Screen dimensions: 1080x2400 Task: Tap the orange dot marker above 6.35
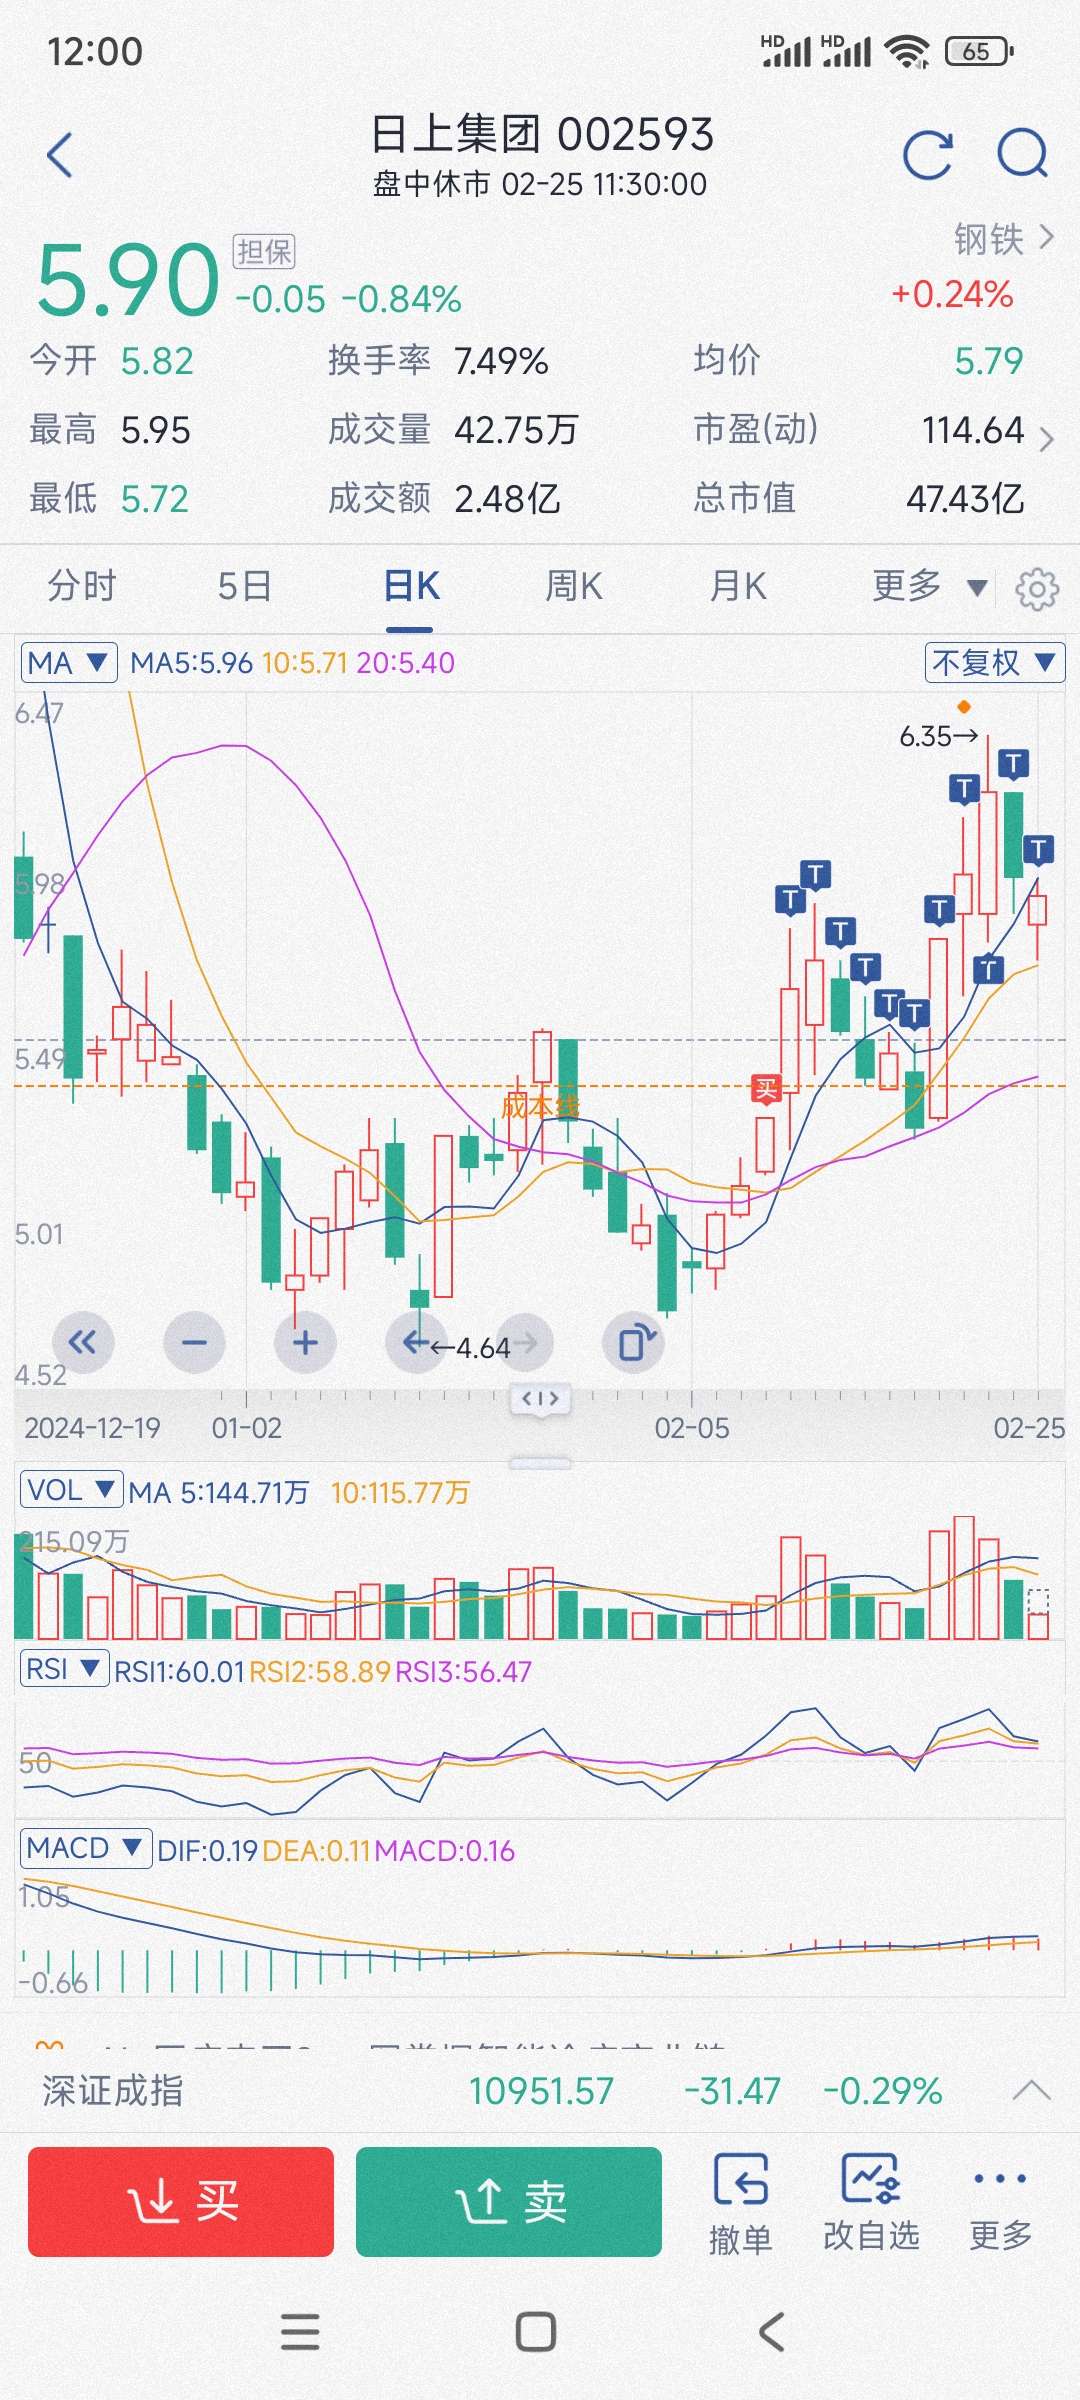[x=964, y=706]
